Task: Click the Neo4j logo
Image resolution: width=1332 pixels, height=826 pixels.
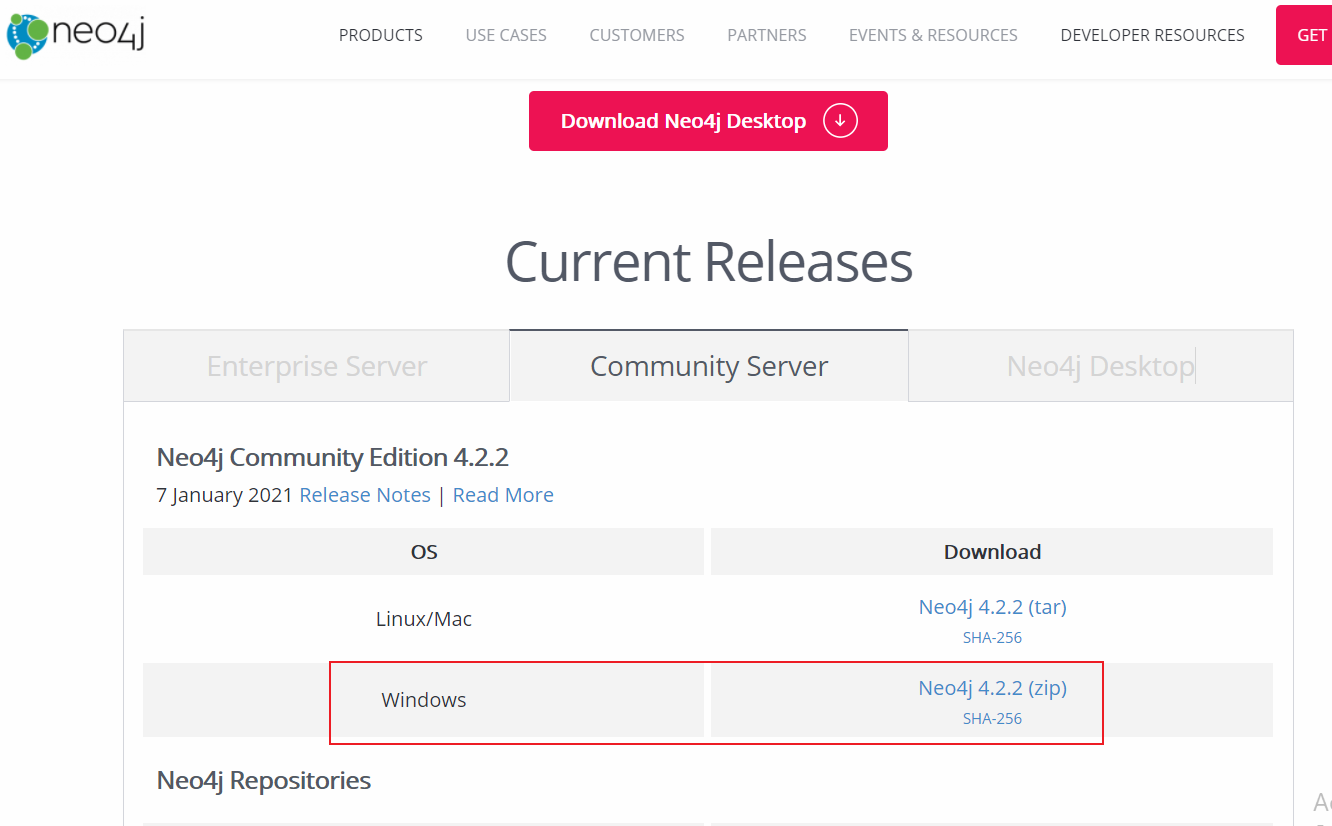Action: (x=76, y=34)
